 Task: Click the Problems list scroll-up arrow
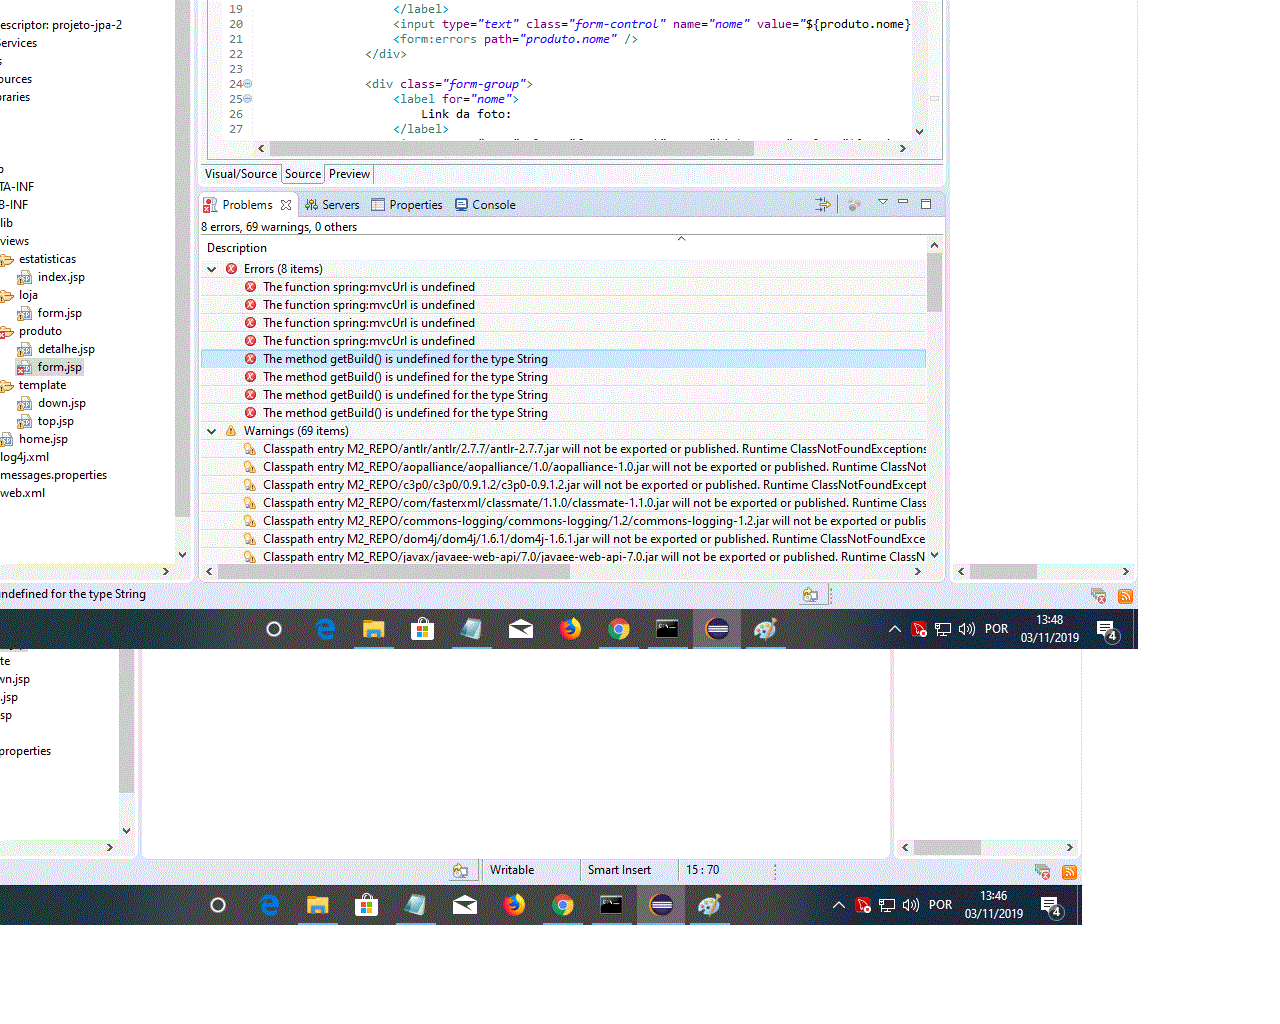click(x=934, y=245)
